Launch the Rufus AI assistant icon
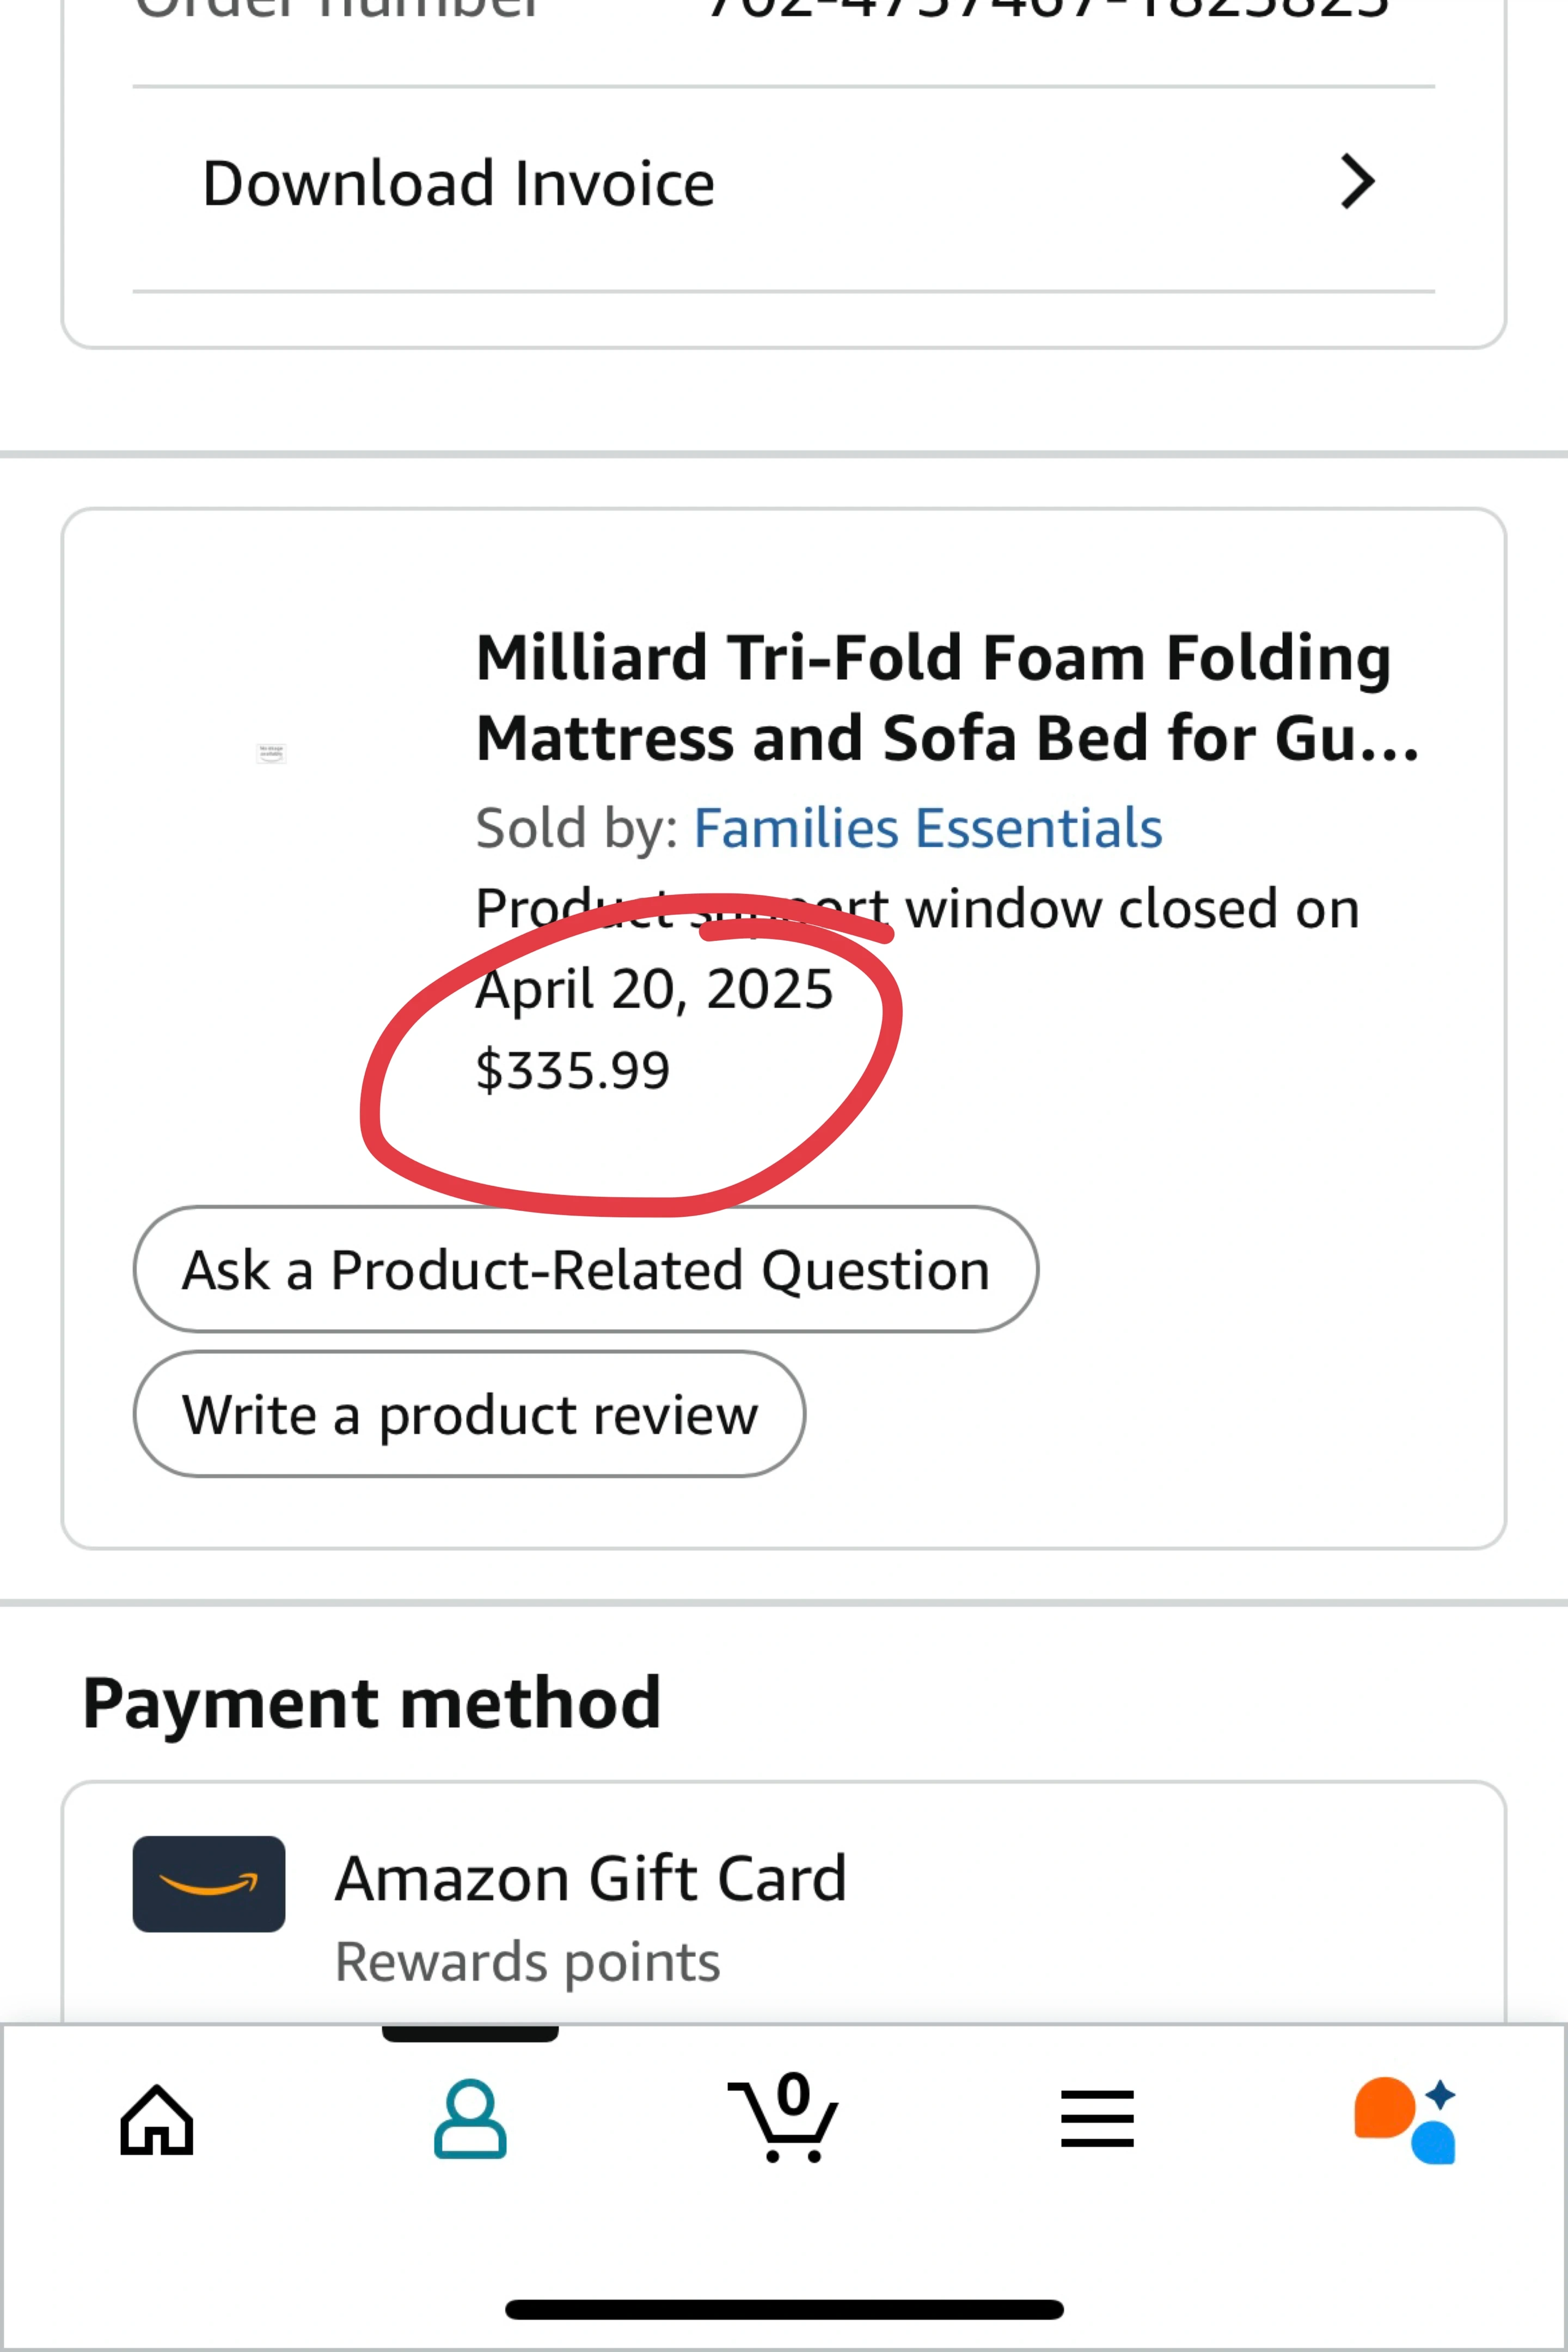This screenshot has height=2352, width=1568. tap(1405, 2119)
